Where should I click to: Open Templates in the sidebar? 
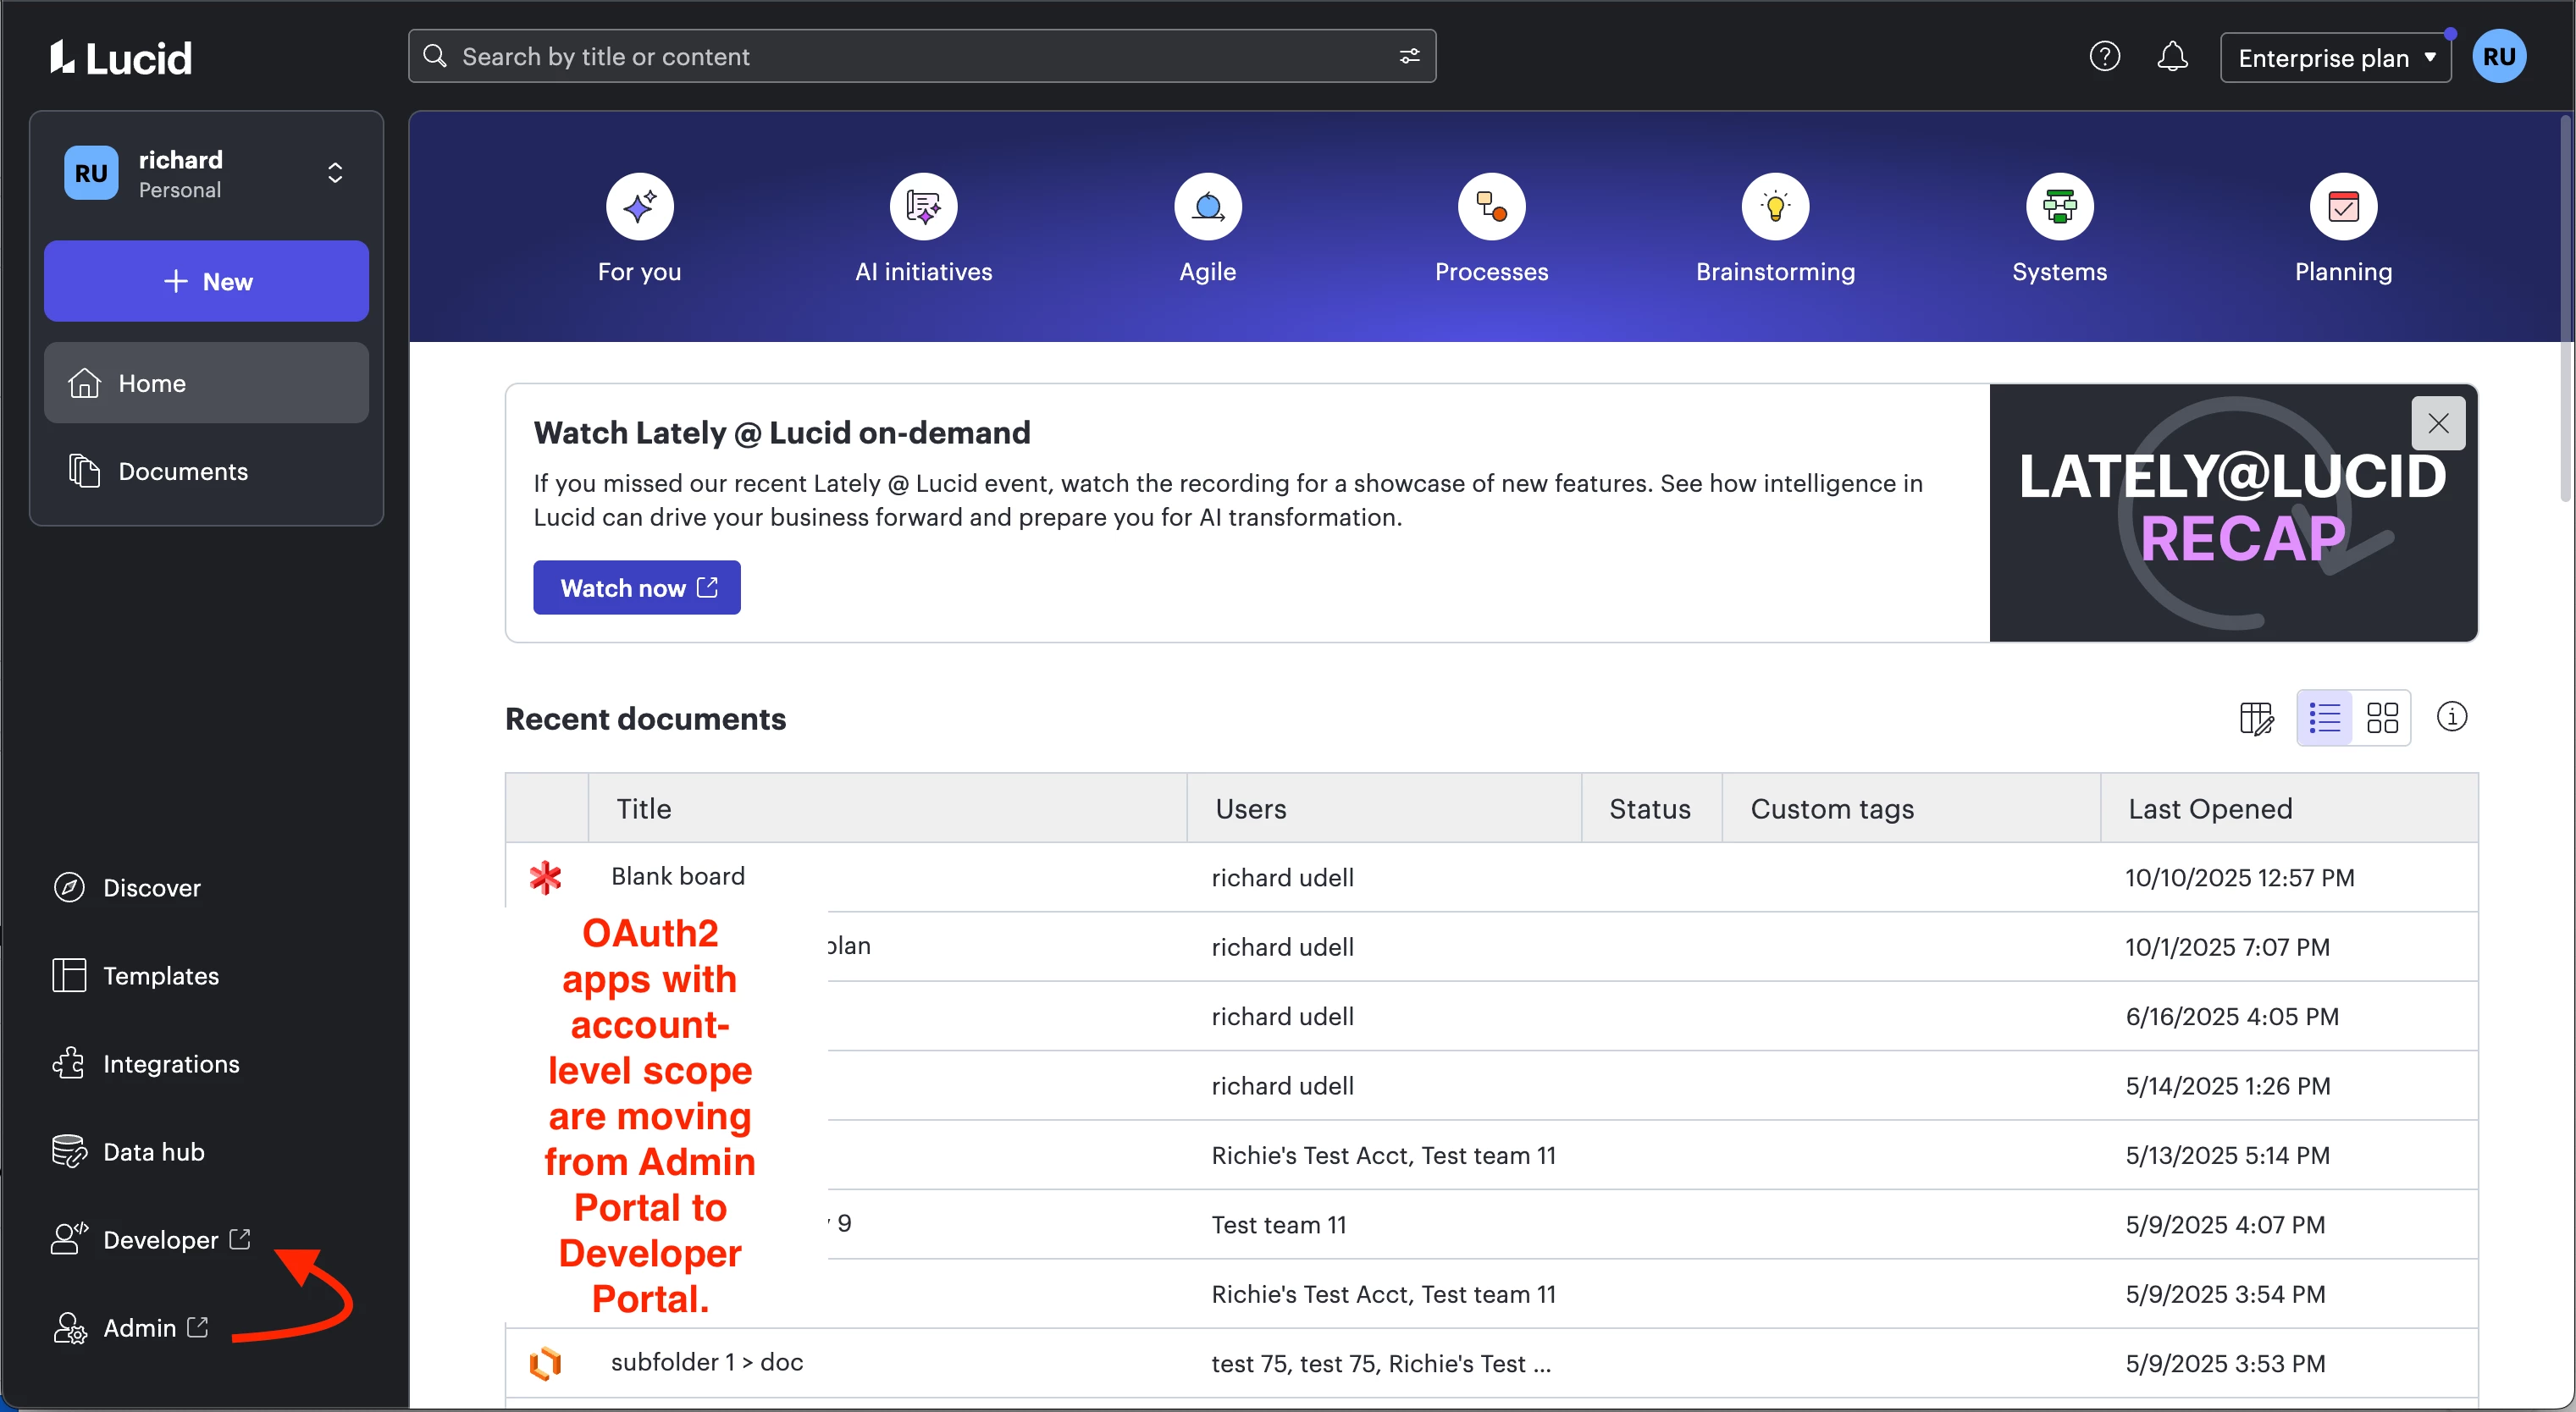[x=160, y=975]
